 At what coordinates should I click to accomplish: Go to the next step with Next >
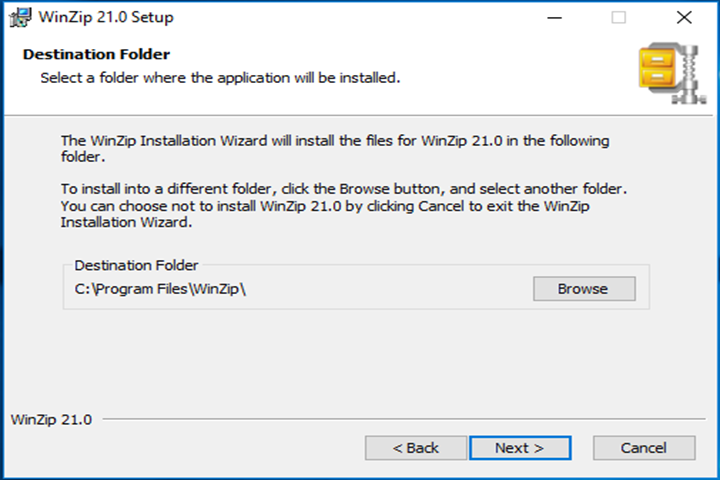520,447
